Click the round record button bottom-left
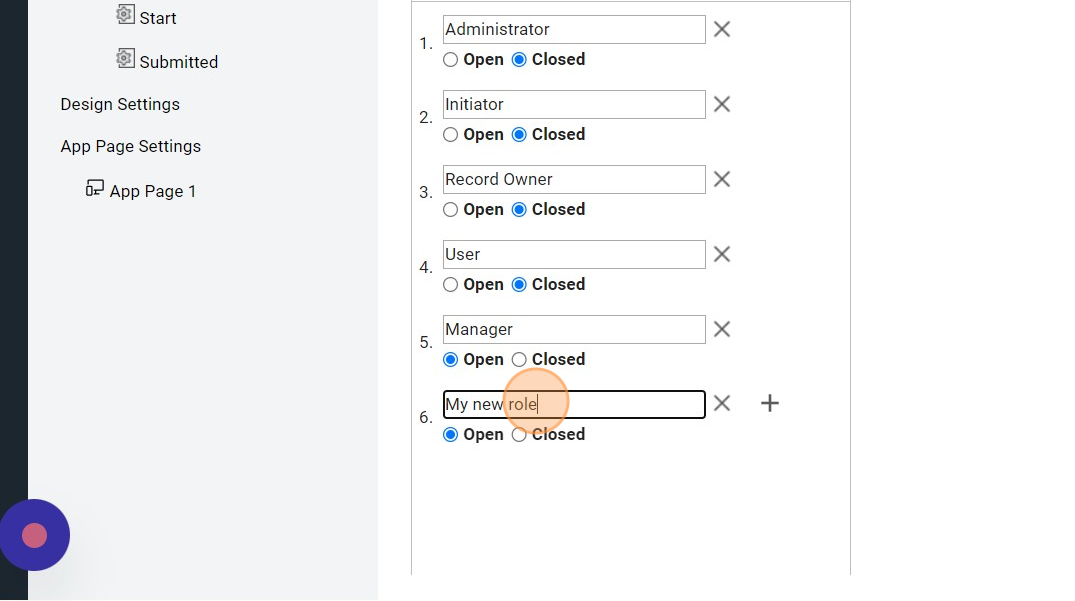Screen dimensions: 1075x601 pos(35,535)
